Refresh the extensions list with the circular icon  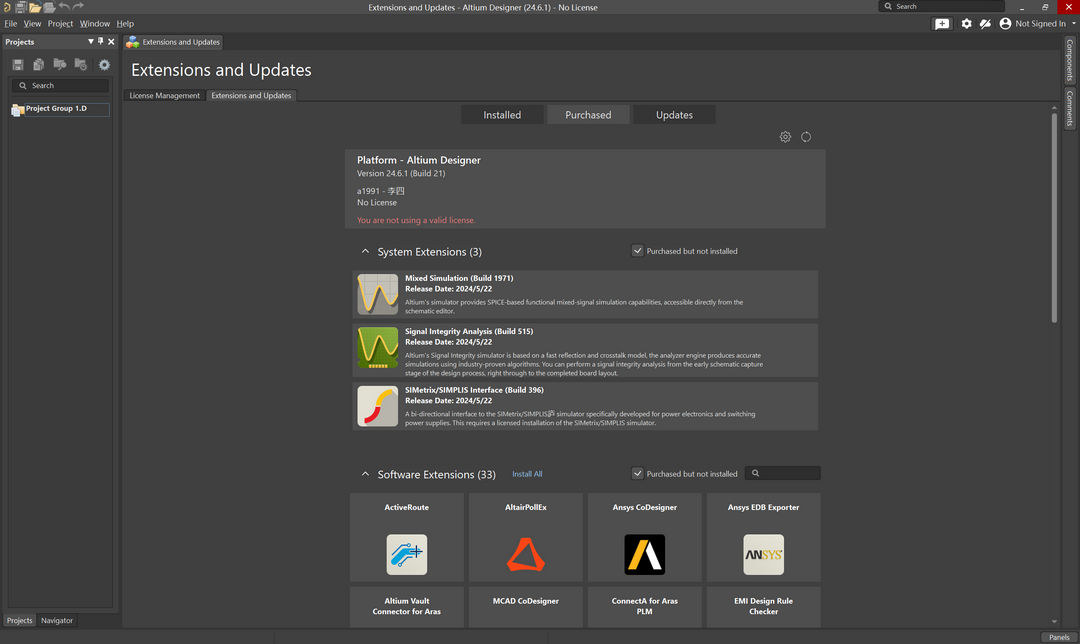[806, 136]
